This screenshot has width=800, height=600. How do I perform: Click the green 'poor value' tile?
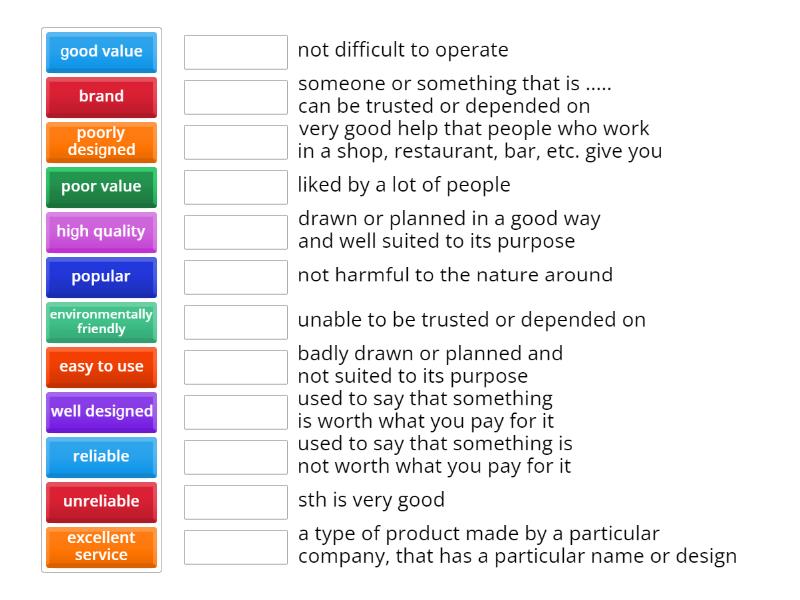pos(101,187)
